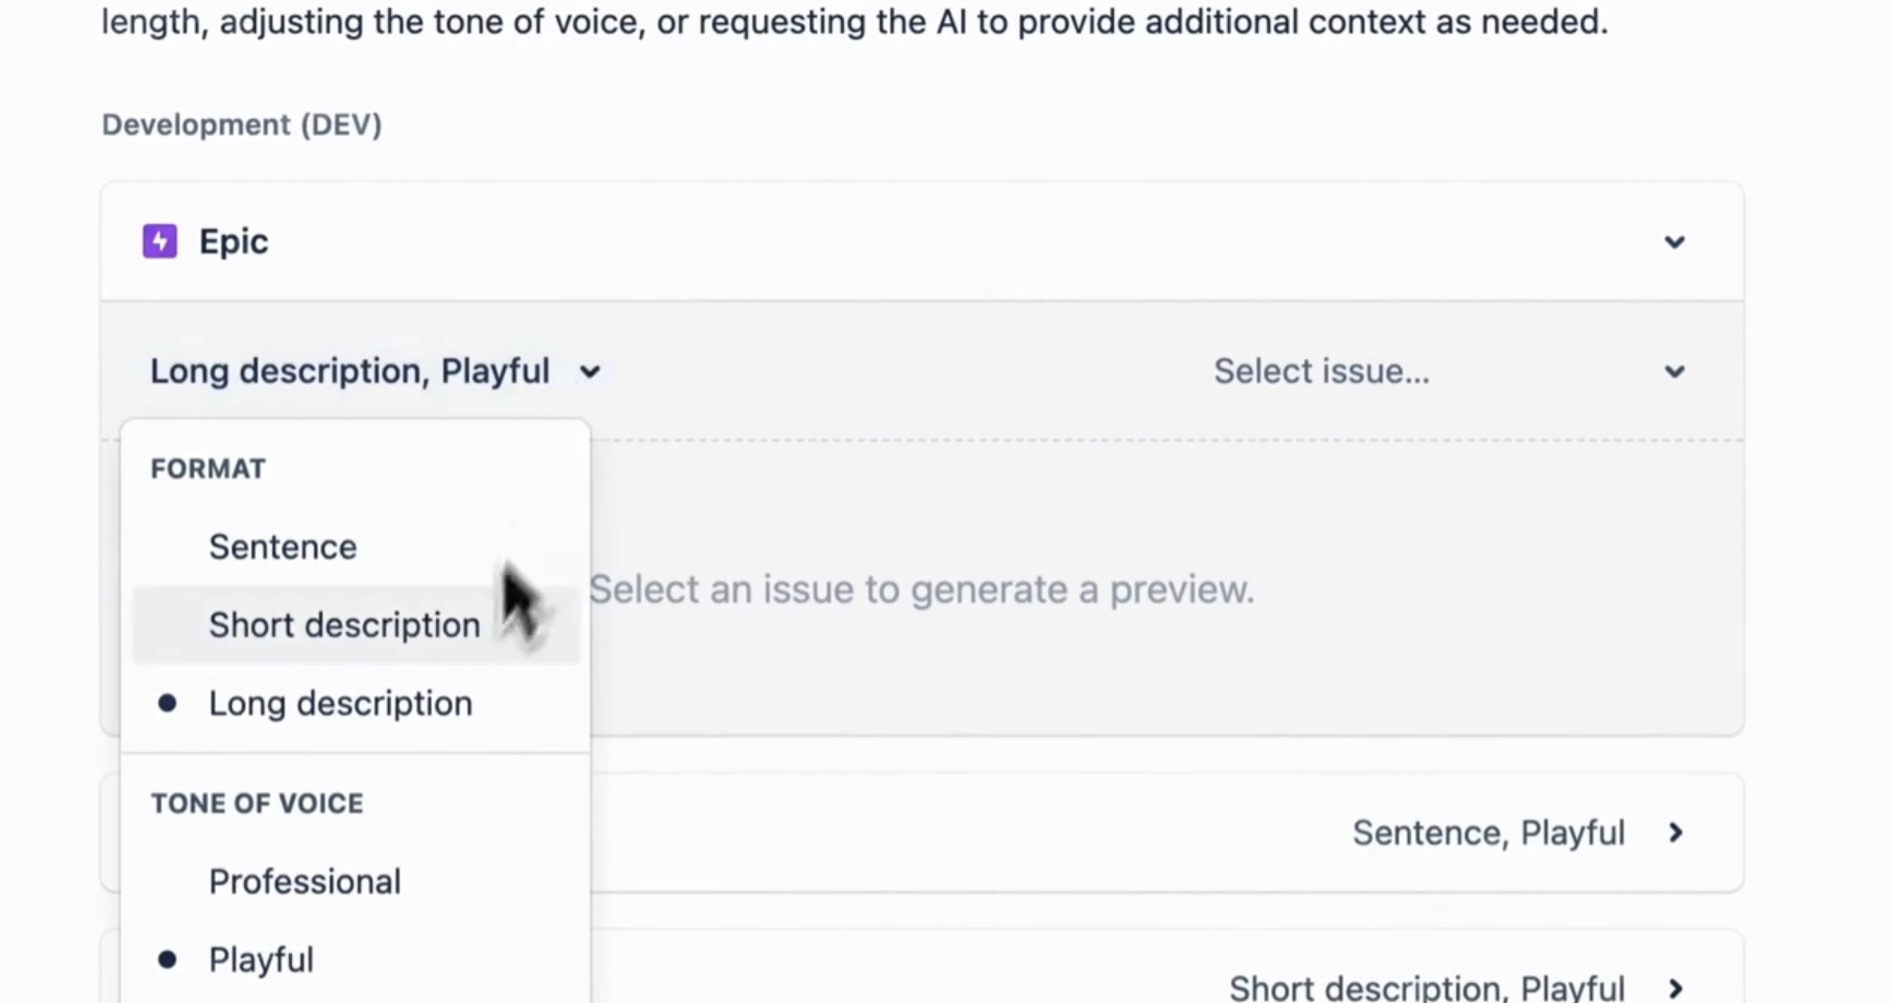Open the Select issue dropdown
1891x1003 pixels.
coord(1449,371)
